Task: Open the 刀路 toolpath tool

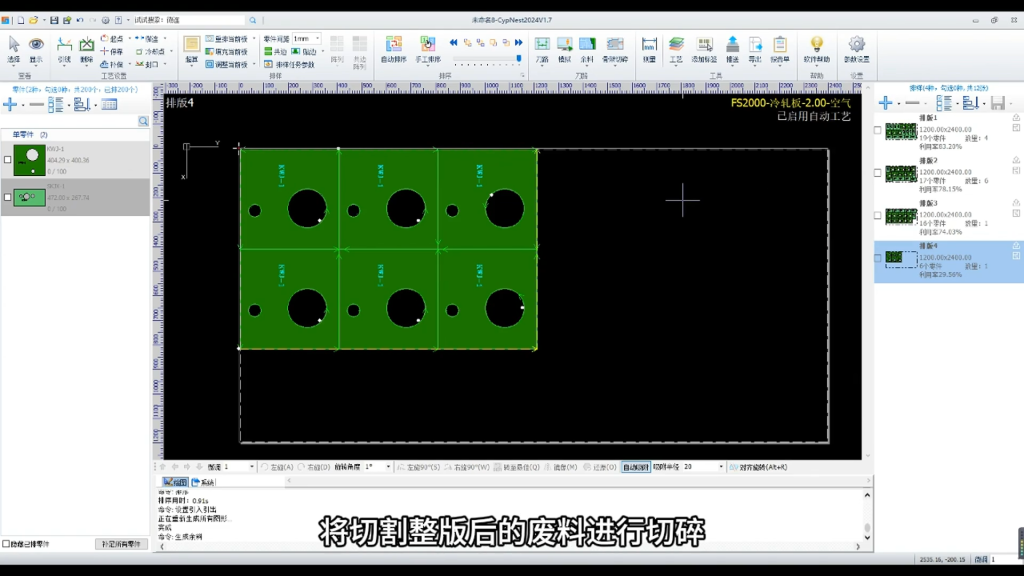Action: pos(542,50)
